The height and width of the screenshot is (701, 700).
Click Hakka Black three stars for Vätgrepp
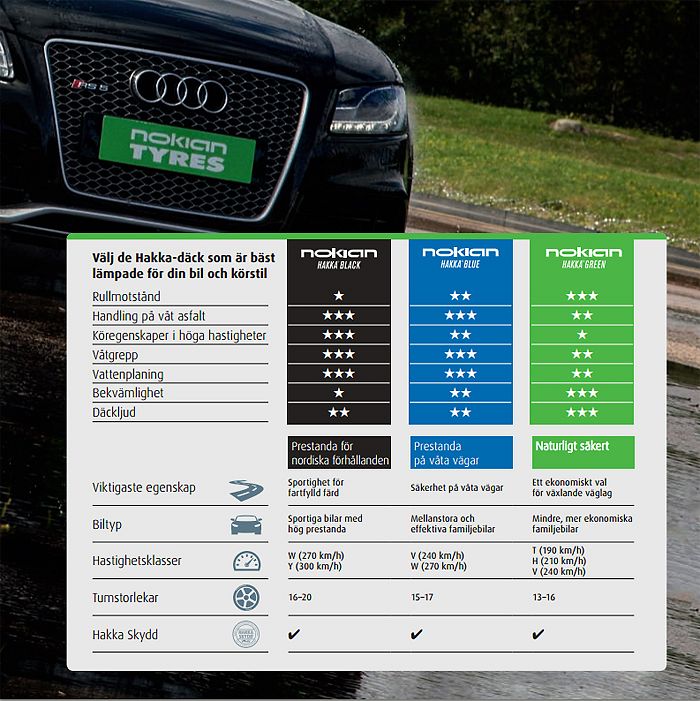[339, 354]
